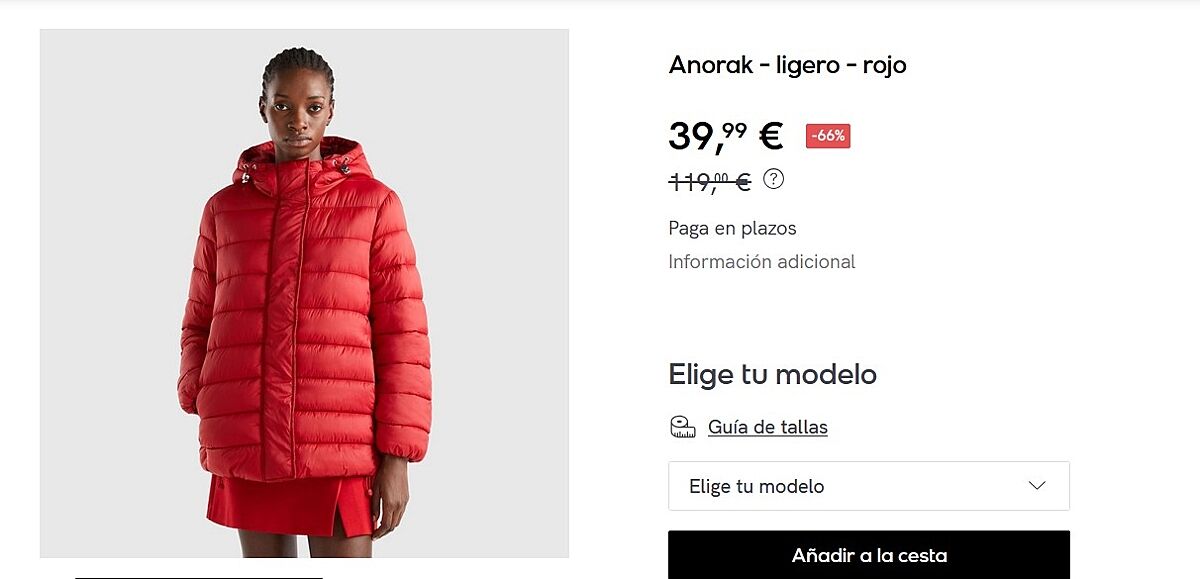Open the main red anorak product photo
The width and height of the screenshot is (1200, 579).
[x=304, y=293]
